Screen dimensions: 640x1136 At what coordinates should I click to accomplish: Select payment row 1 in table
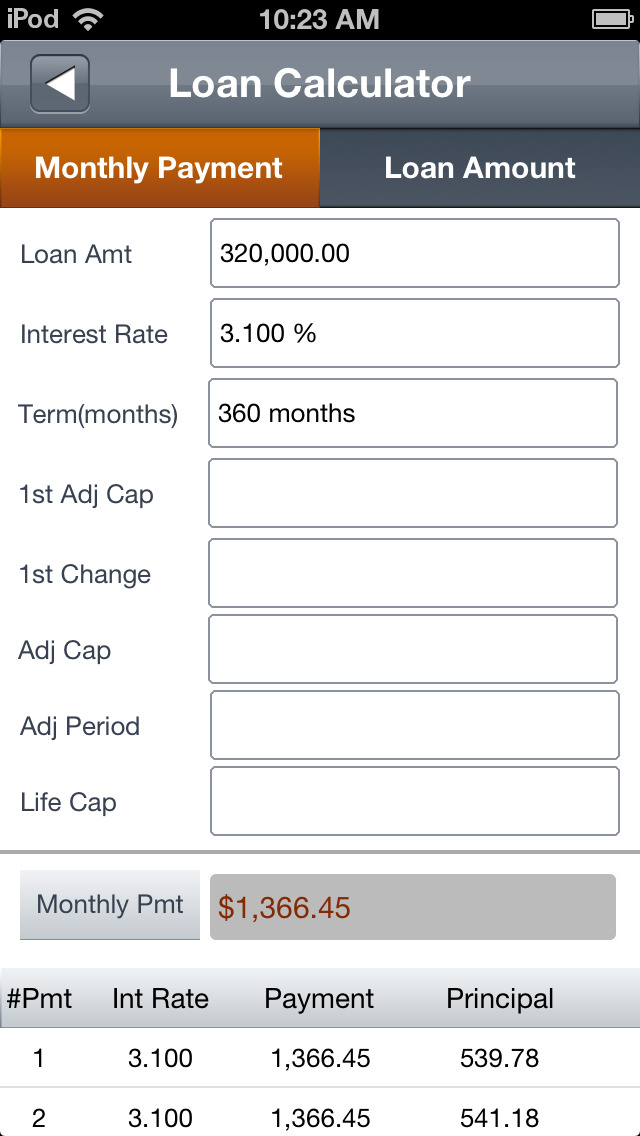(x=320, y=1058)
